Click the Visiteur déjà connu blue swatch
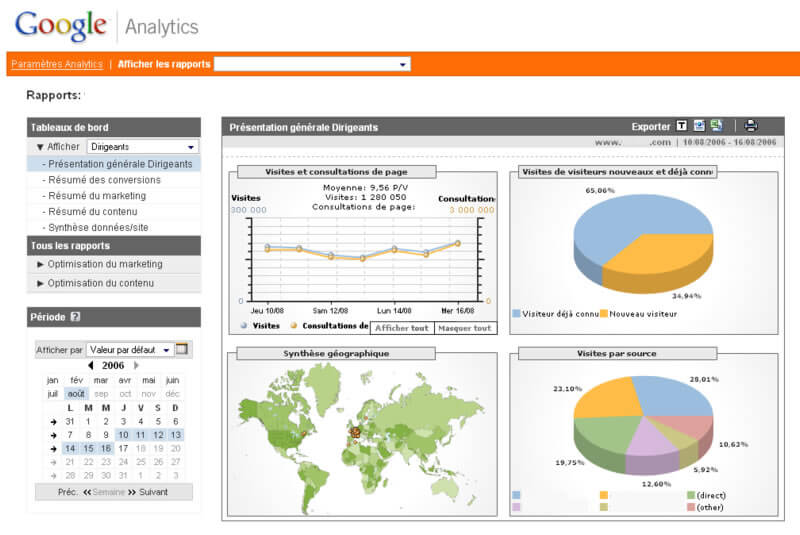 pos(516,314)
